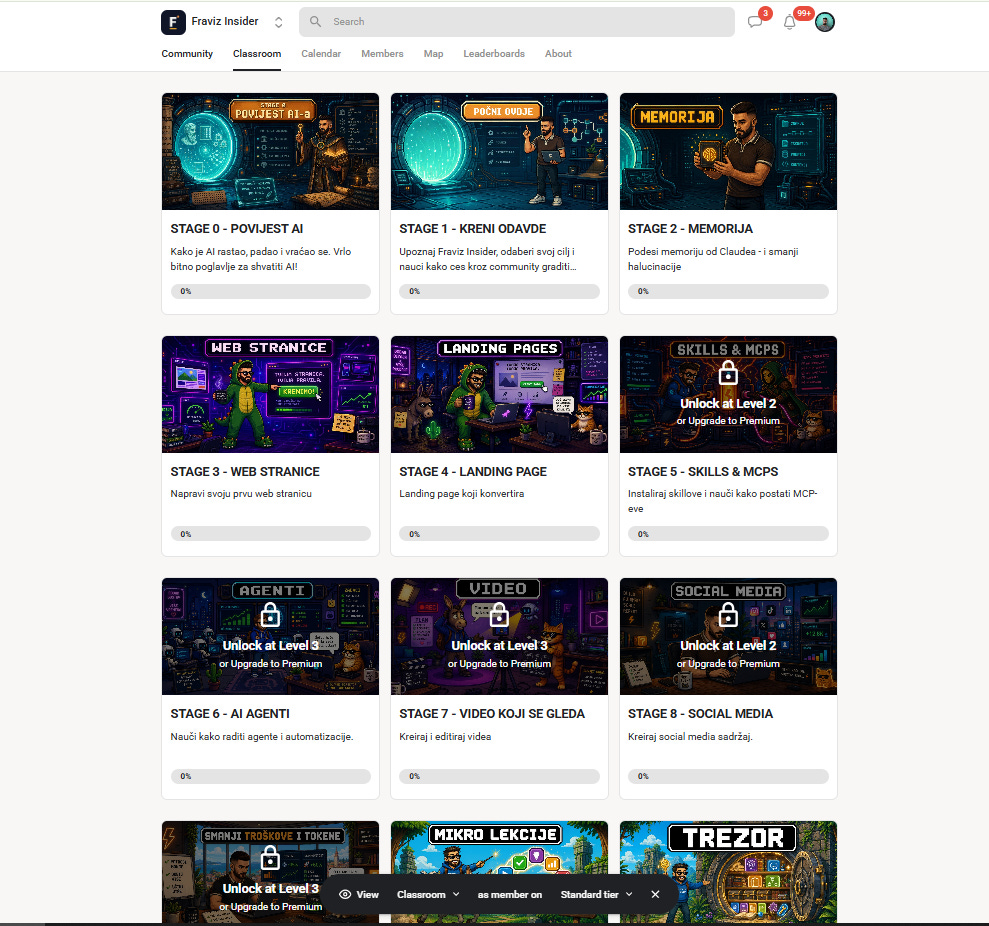This screenshot has width=989, height=926.
Task: Open STAGE 0 - POVIJEST AI course title
Action: click(237, 228)
